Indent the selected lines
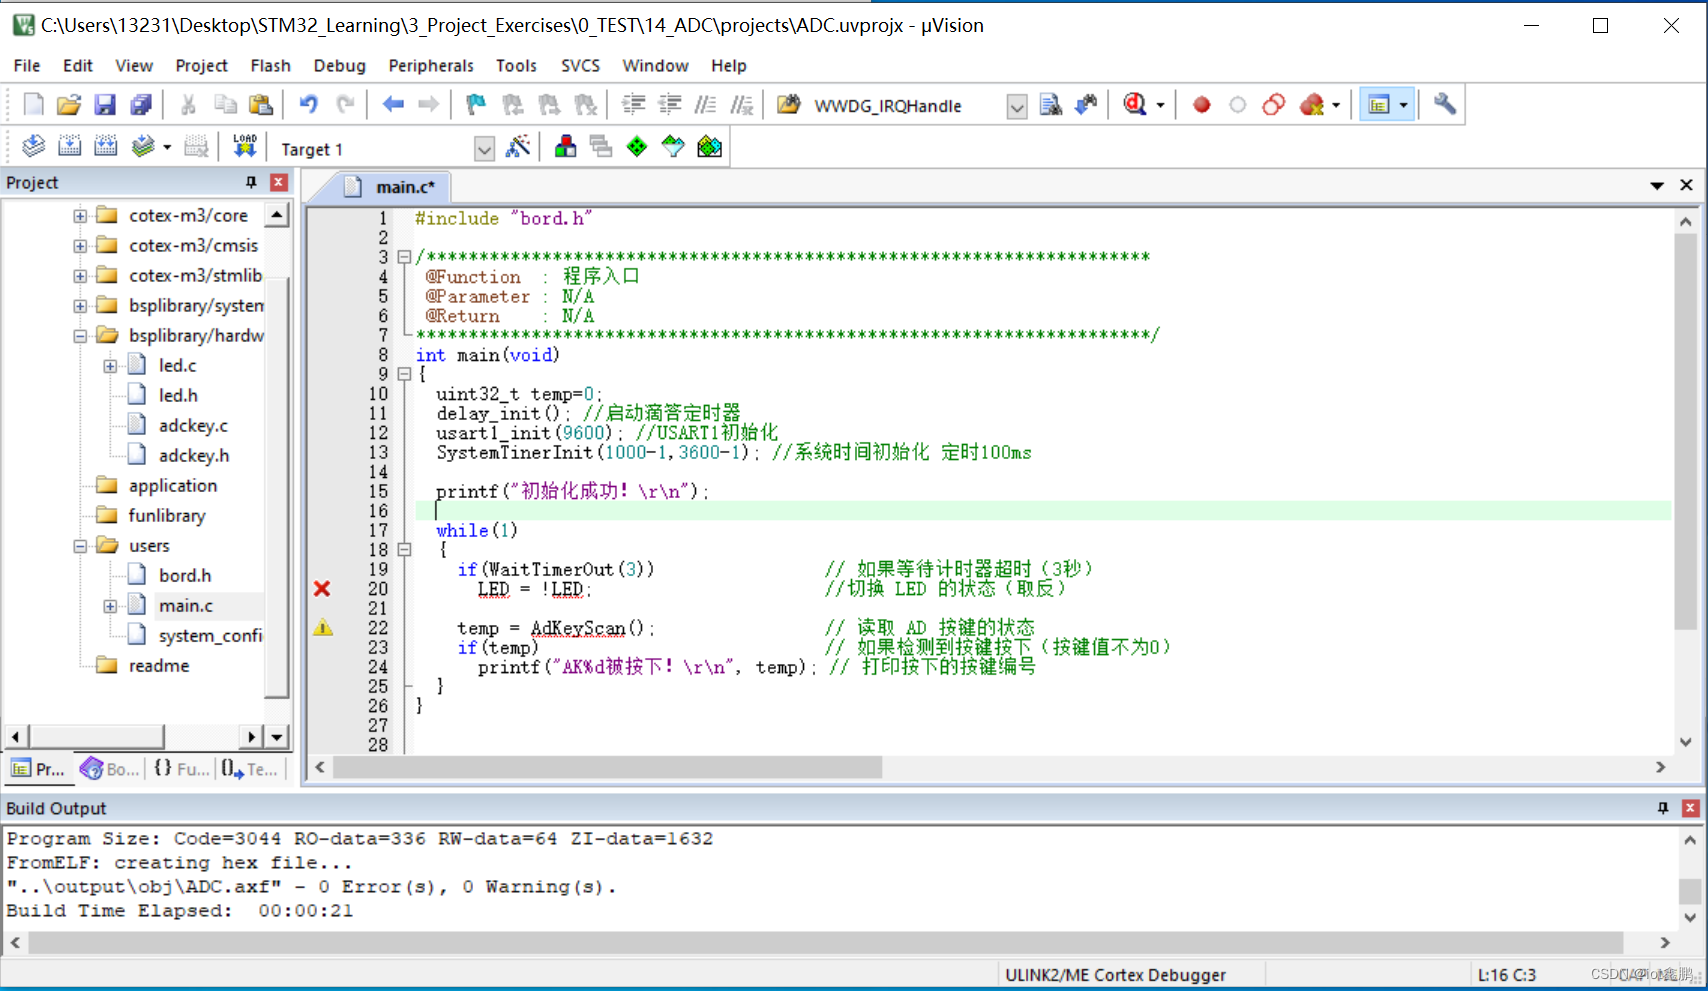This screenshot has height=991, width=1708. point(633,105)
